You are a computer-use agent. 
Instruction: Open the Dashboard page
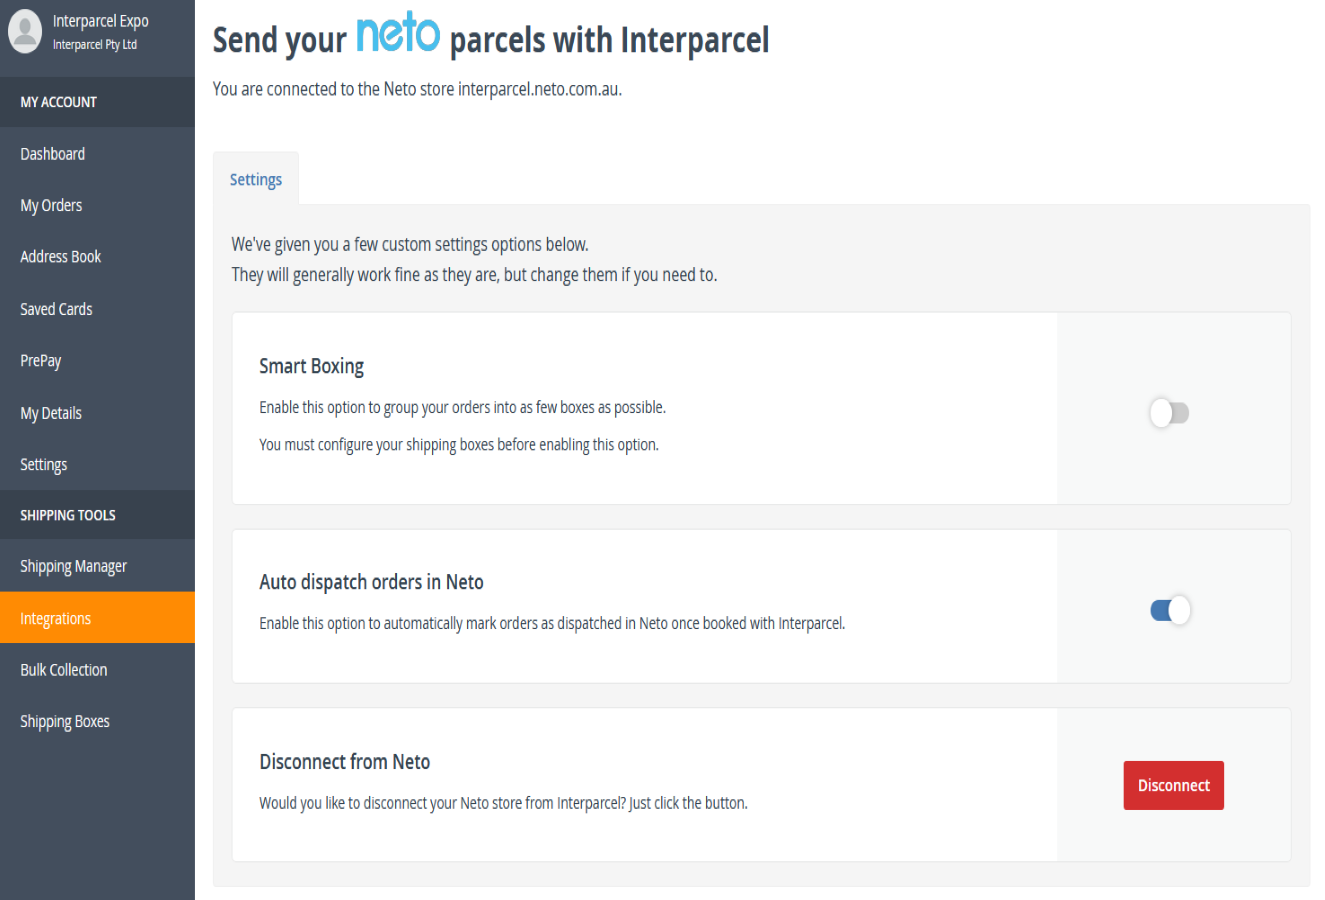(52, 153)
